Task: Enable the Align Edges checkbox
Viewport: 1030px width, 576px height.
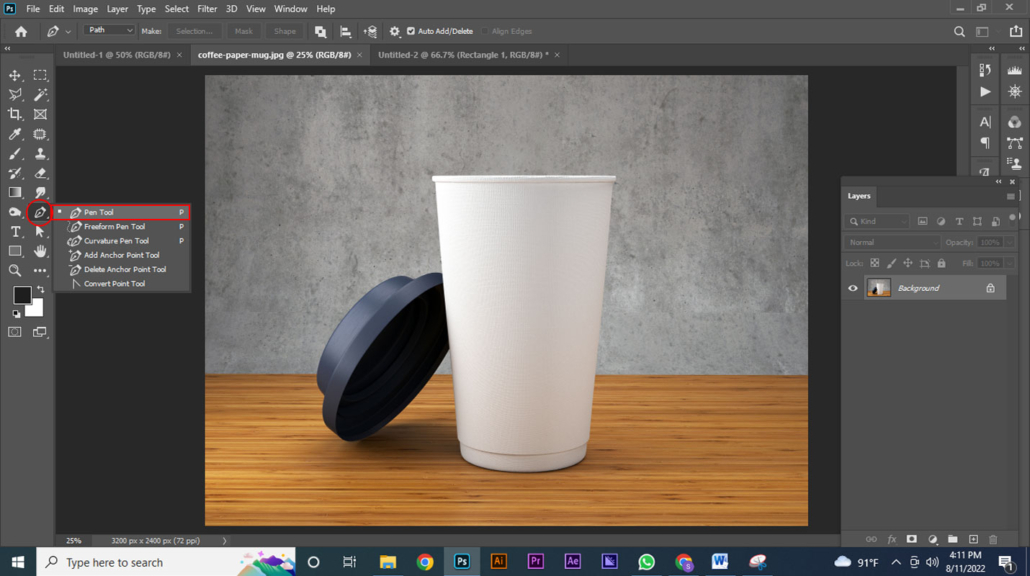Action: (486, 32)
